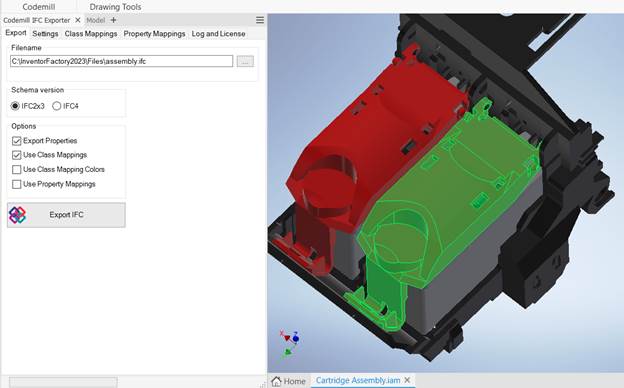Go to Log and License tab
This screenshot has width=624, height=388.
pyautogui.click(x=218, y=34)
